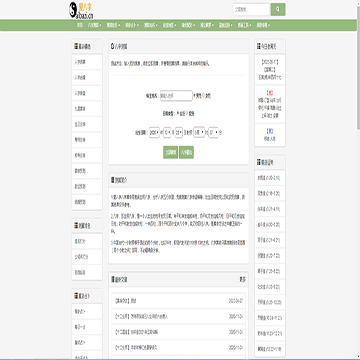Click the list icon heading the zodiac dates panel
This screenshot has width=360, height=360.
click(259, 162)
